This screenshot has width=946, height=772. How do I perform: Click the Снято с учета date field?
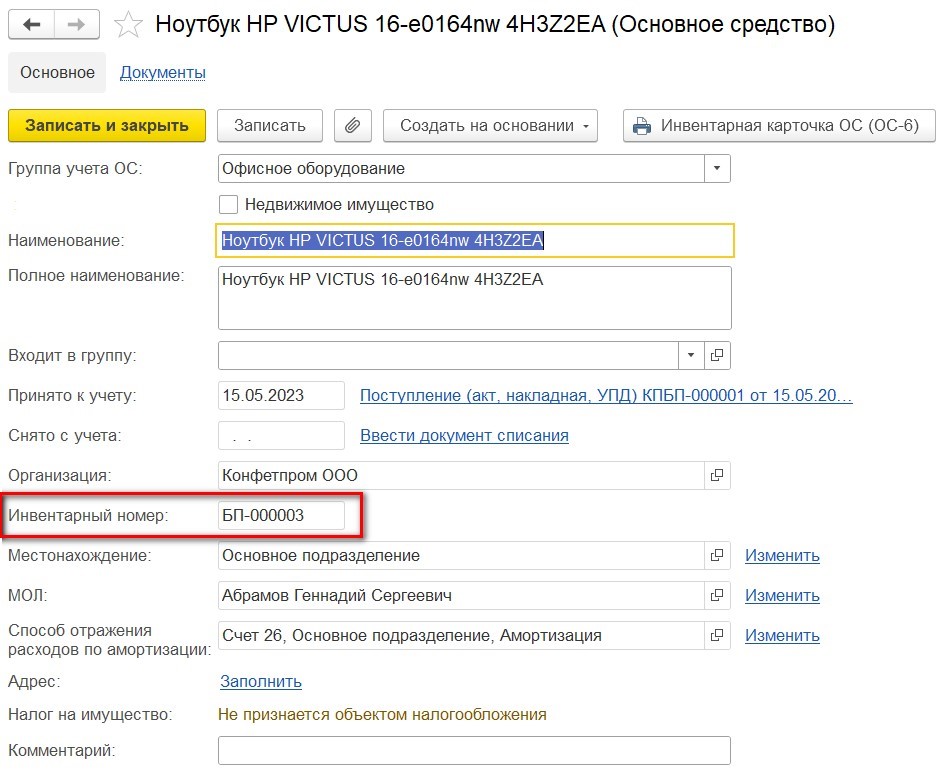(x=281, y=435)
